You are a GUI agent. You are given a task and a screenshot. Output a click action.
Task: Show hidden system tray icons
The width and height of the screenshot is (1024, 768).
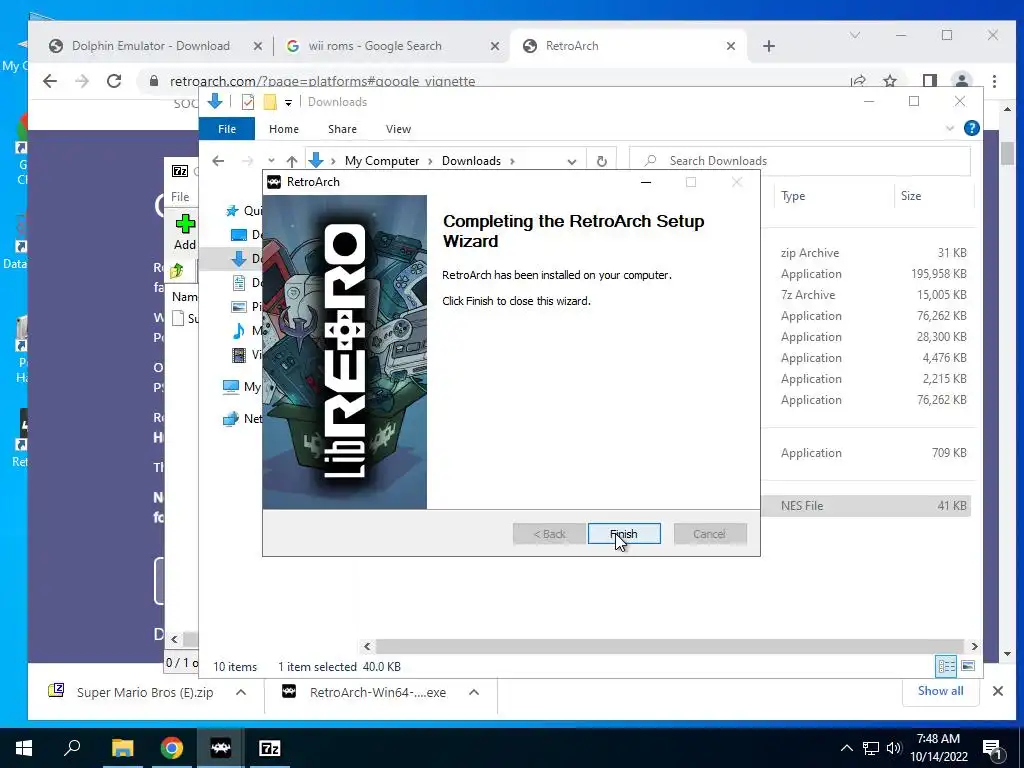click(x=846, y=748)
